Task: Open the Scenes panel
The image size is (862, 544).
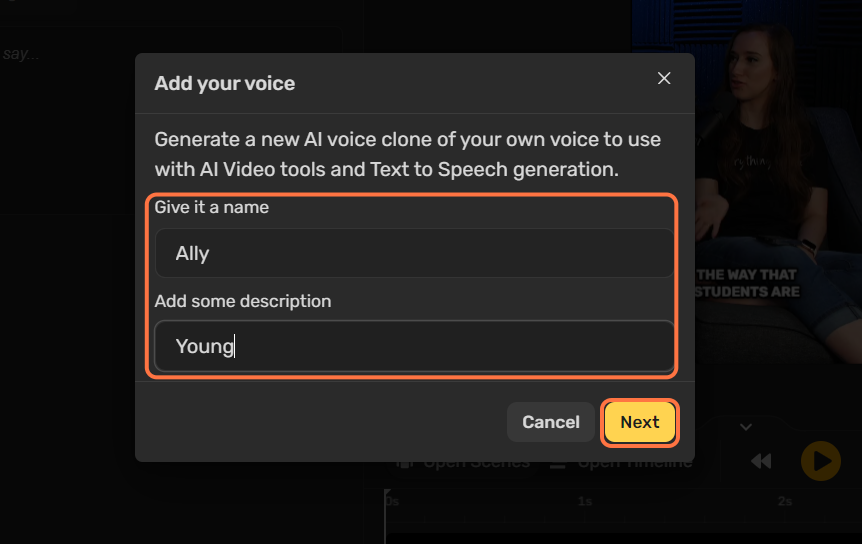Action: click(464, 463)
